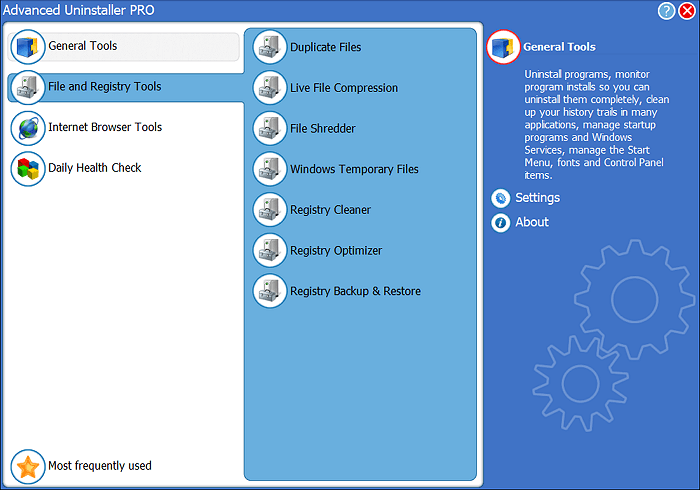
Task: Click the Internet Browser Tools globe icon
Action: coord(28,128)
